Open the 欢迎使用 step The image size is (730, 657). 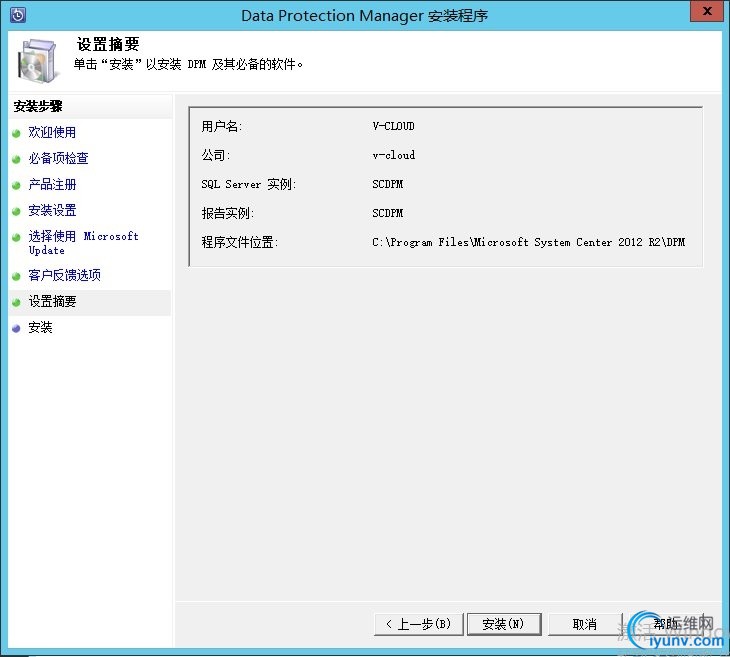(x=52, y=132)
